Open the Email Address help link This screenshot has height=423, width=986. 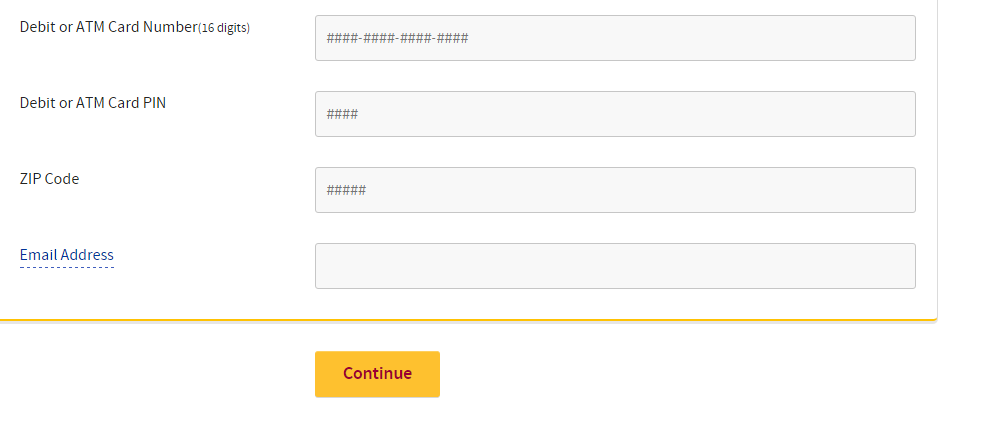(67, 255)
